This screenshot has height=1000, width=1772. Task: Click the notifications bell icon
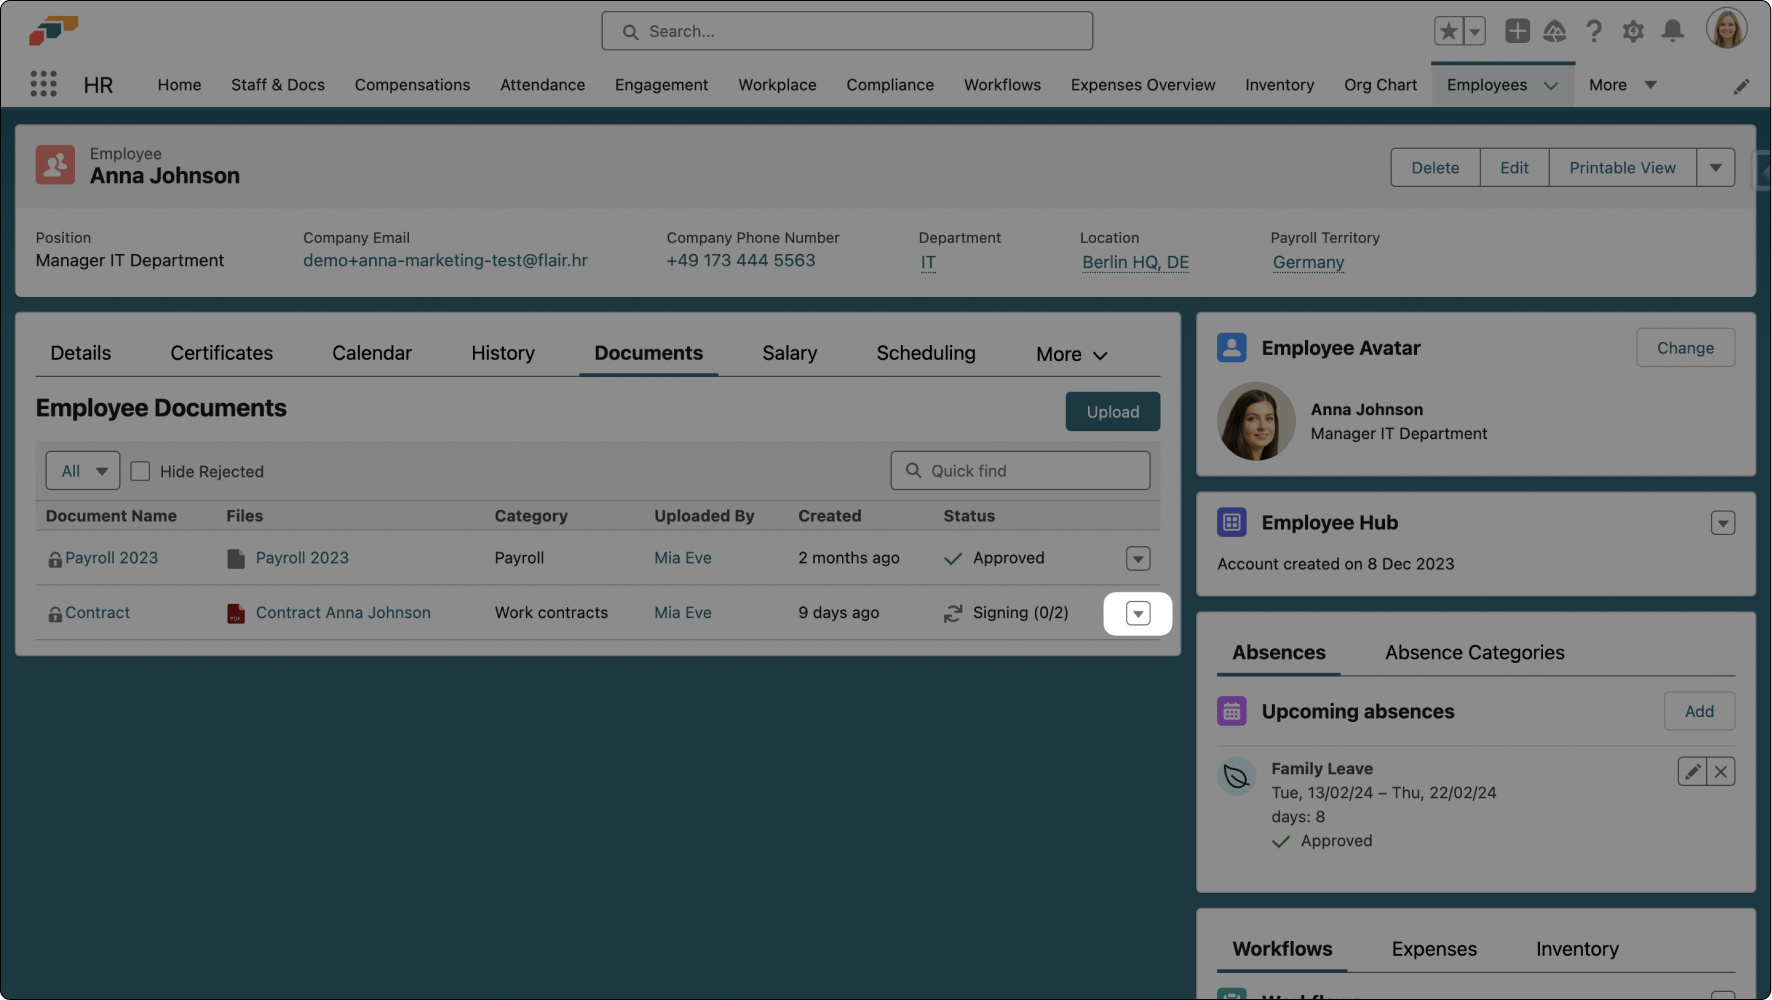(x=1672, y=32)
